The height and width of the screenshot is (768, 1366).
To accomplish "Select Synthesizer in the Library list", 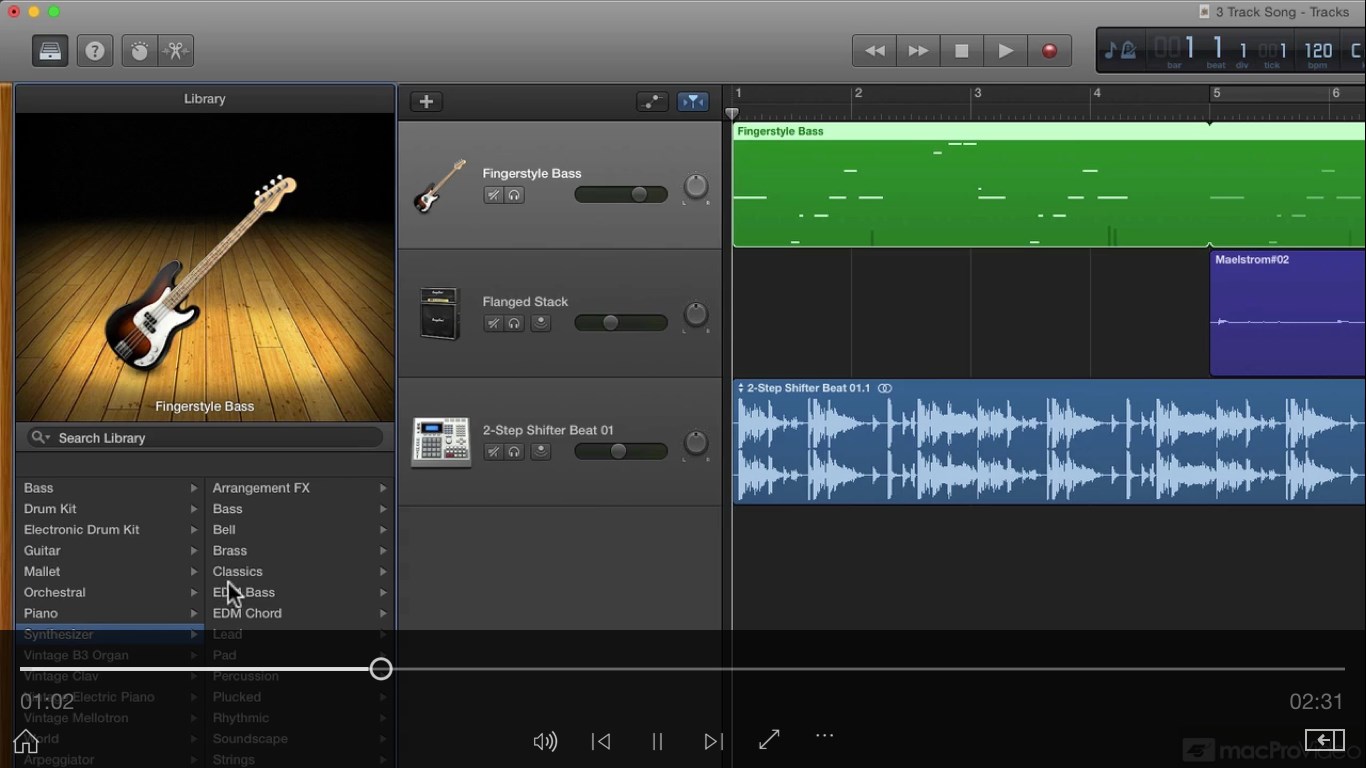I will 58,634.
